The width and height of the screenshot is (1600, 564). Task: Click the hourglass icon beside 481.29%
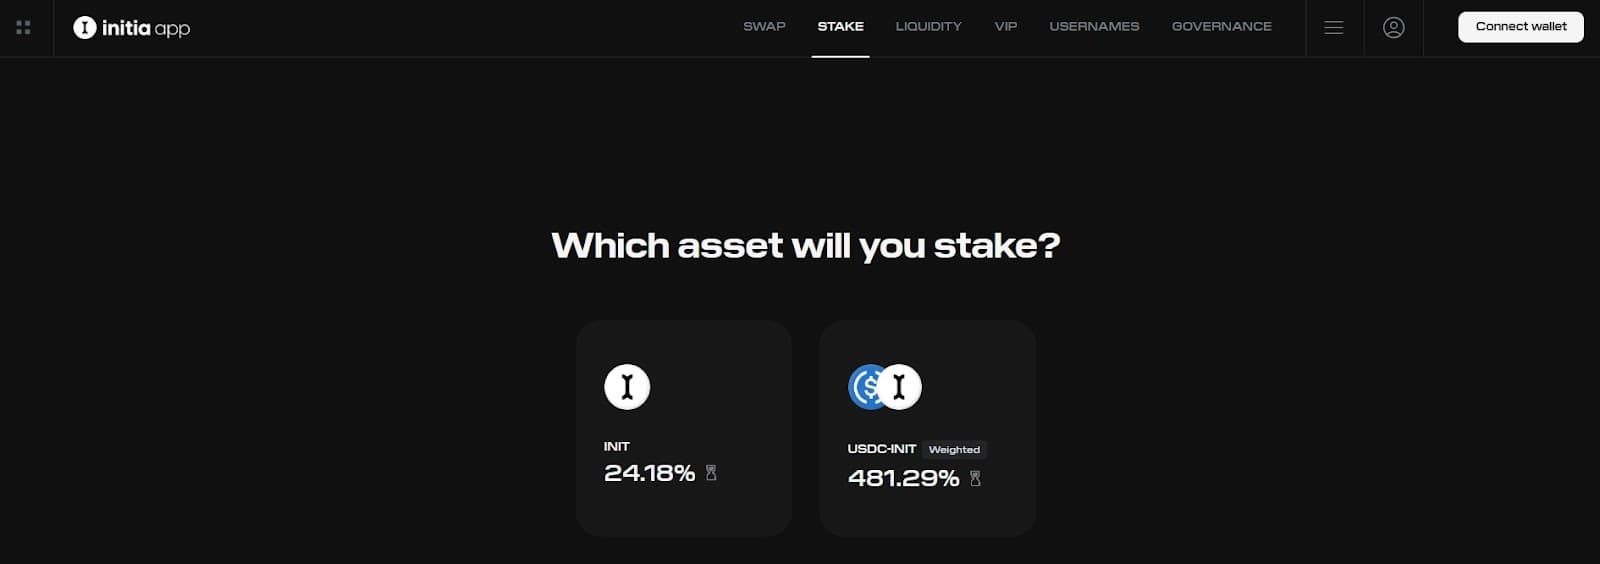975,479
